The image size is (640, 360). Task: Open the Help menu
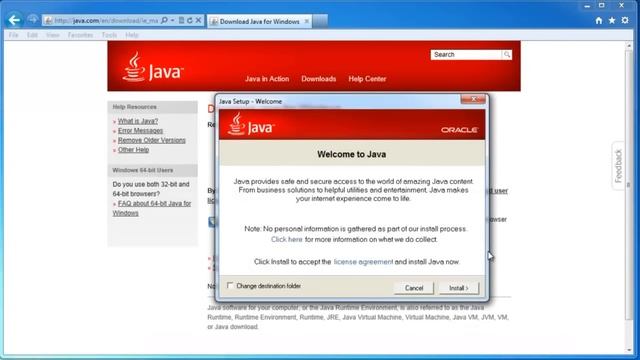pyautogui.click(x=132, y=35)
